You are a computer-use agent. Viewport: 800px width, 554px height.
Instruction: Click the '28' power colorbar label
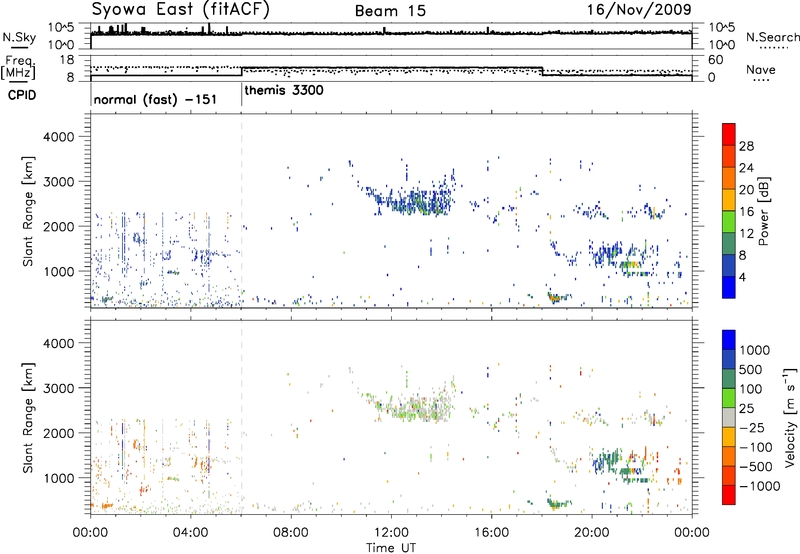click(746, 146)
